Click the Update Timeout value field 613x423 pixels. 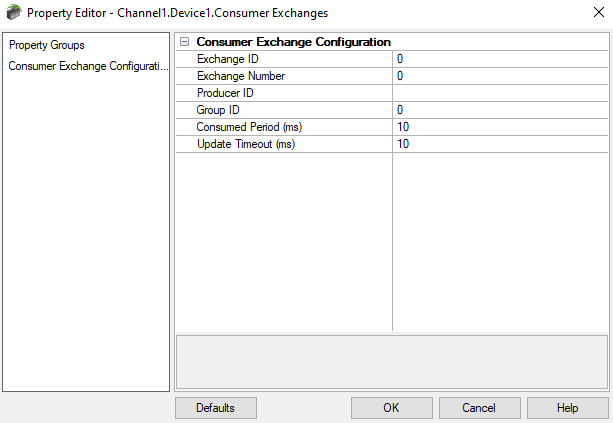500,144
